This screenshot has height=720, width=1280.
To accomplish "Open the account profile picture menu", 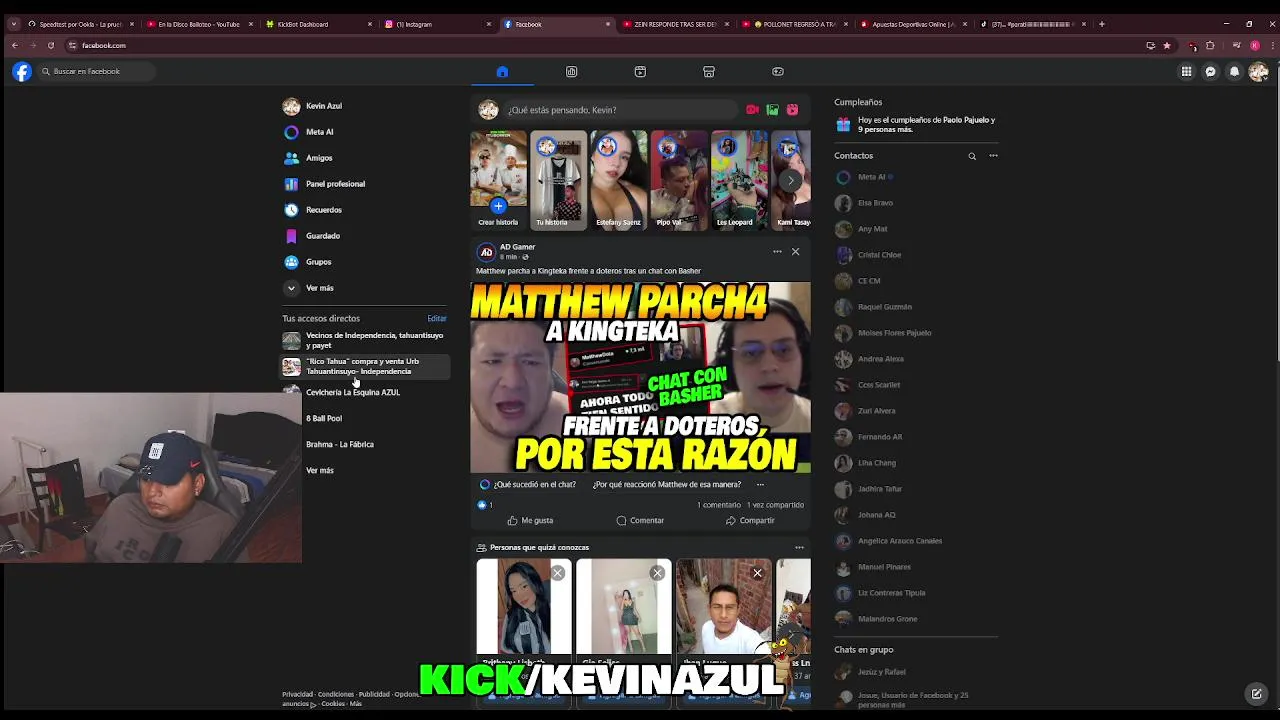I will [1258, 71].
